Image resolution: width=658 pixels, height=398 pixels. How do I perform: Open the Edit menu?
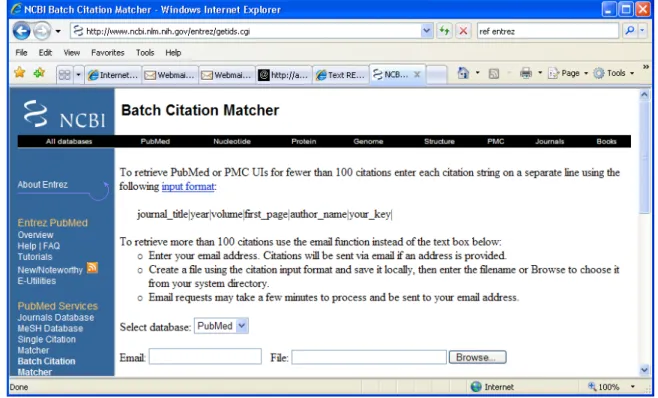tap(45, 52)
